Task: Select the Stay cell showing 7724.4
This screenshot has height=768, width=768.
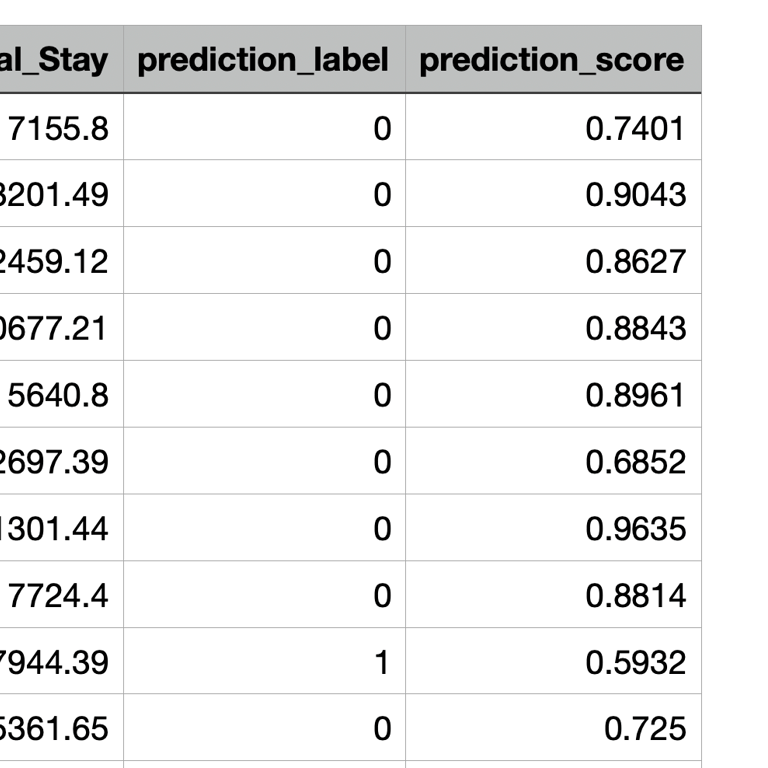Action: pyautogui.click(x=58, y=596)
